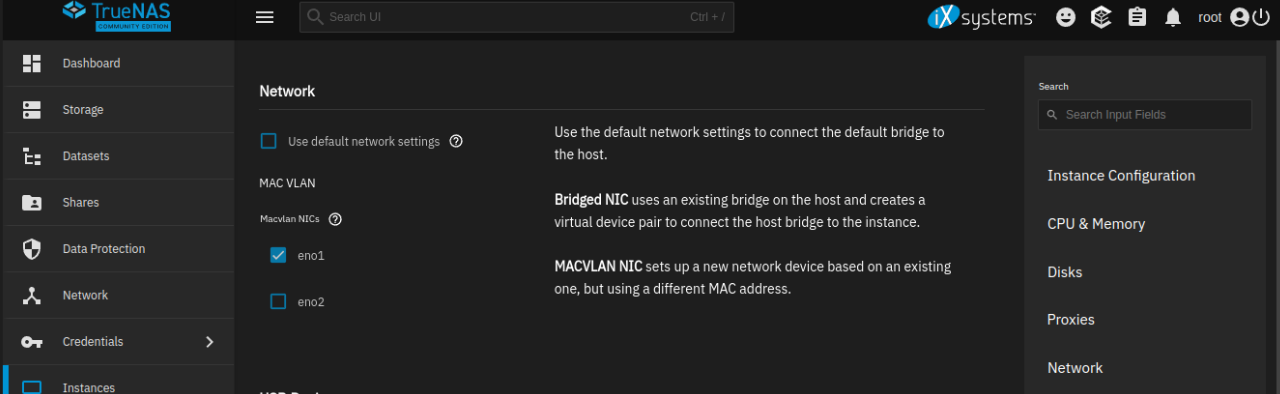The height and width of the screenshot is (394, 1280).
Task: Jump to the Proxies section link
Action: pyautogui.click(x=1071, y=320)
